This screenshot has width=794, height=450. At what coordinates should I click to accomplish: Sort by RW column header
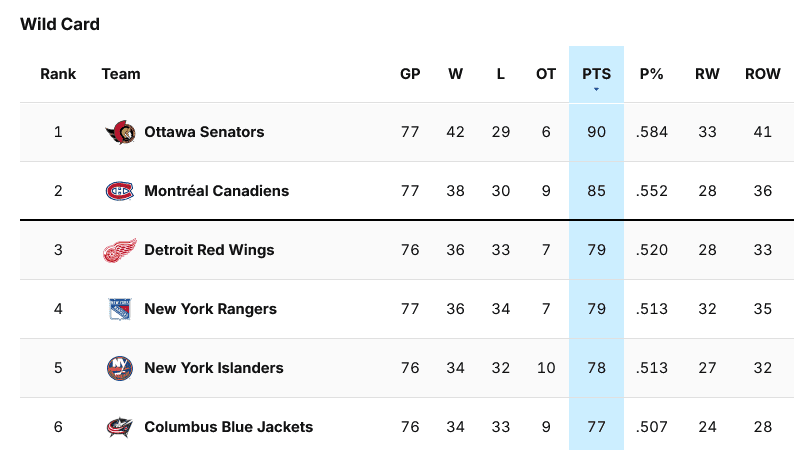[x=707, y=74]
